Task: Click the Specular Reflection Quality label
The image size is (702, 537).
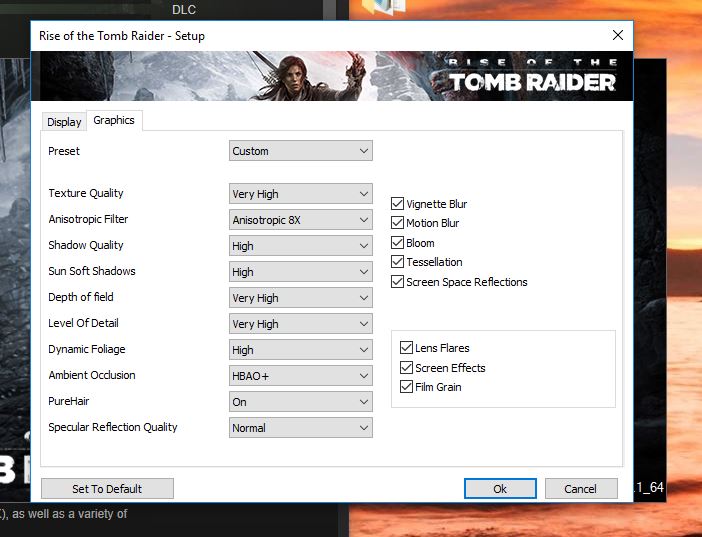Action: (113, 427)
